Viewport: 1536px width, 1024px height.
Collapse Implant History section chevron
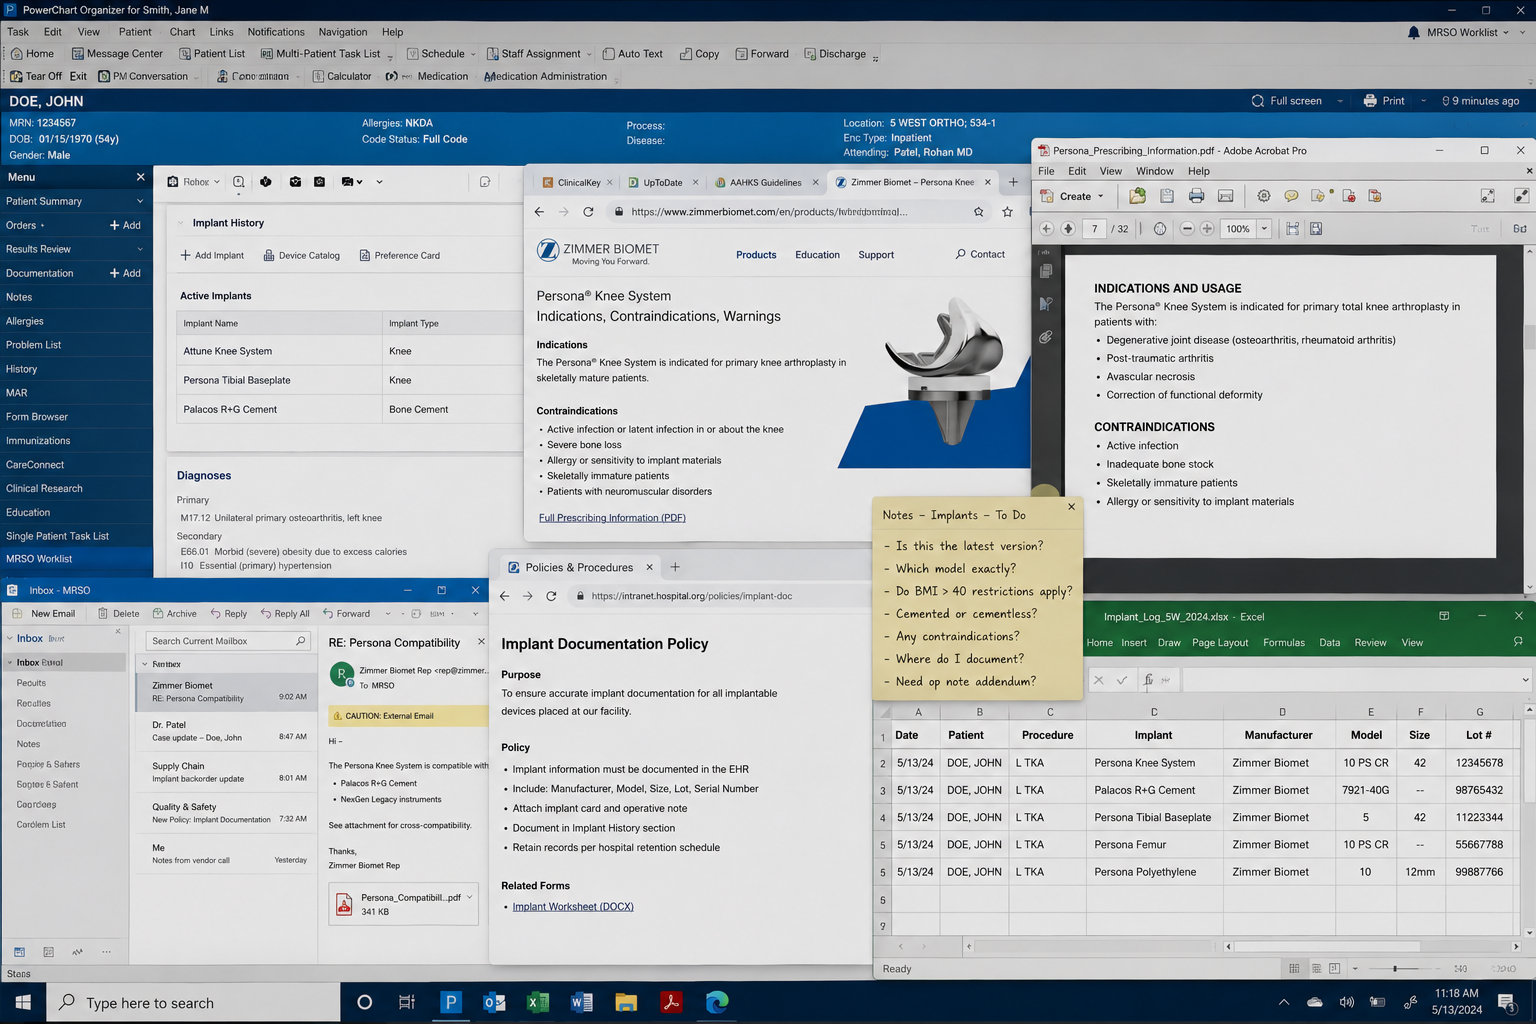tap(181, 223)
